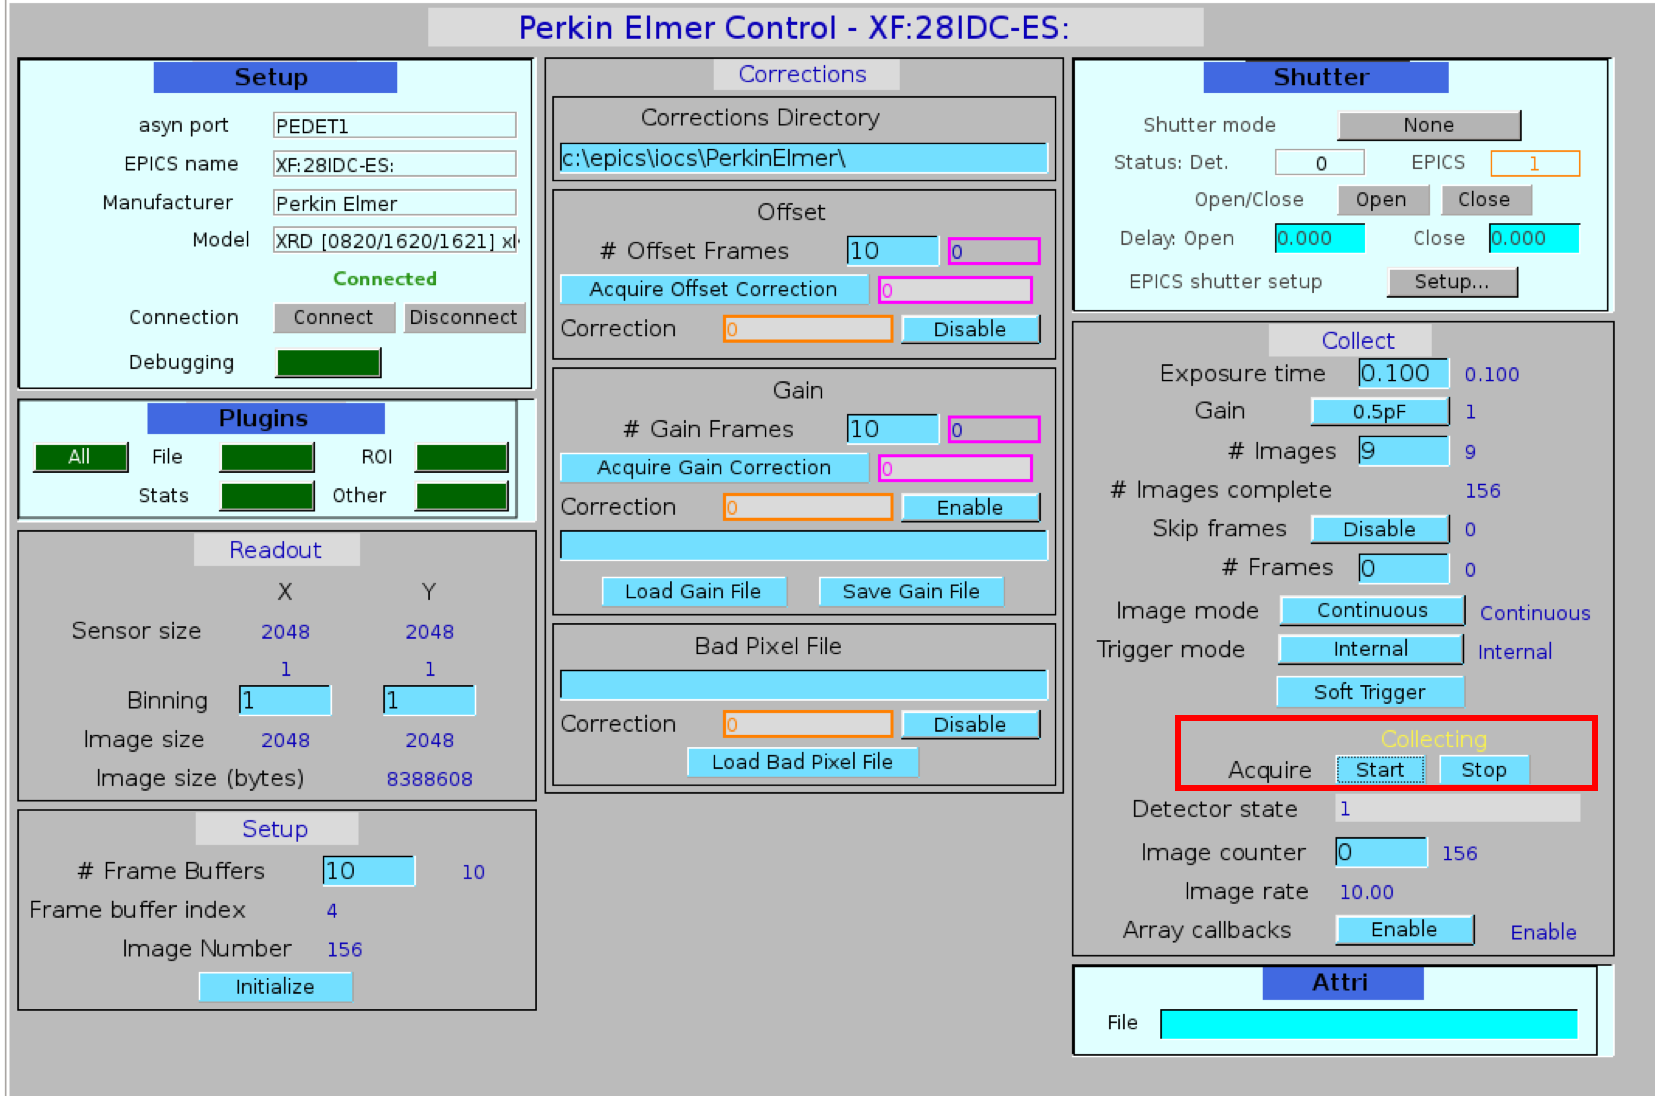Open the Trigger mode Internal menu
This screenshot has width=1655, height=1096.
coord(1371,649)
